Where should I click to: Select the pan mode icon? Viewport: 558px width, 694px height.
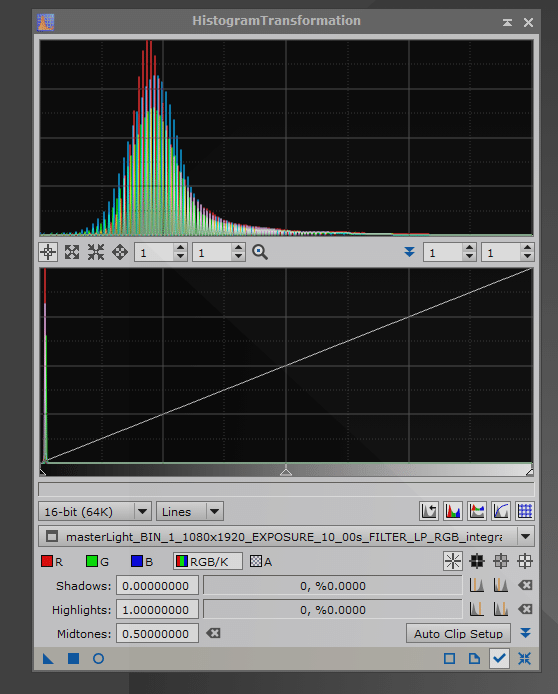pyautogui.click(x=119, y=253)
